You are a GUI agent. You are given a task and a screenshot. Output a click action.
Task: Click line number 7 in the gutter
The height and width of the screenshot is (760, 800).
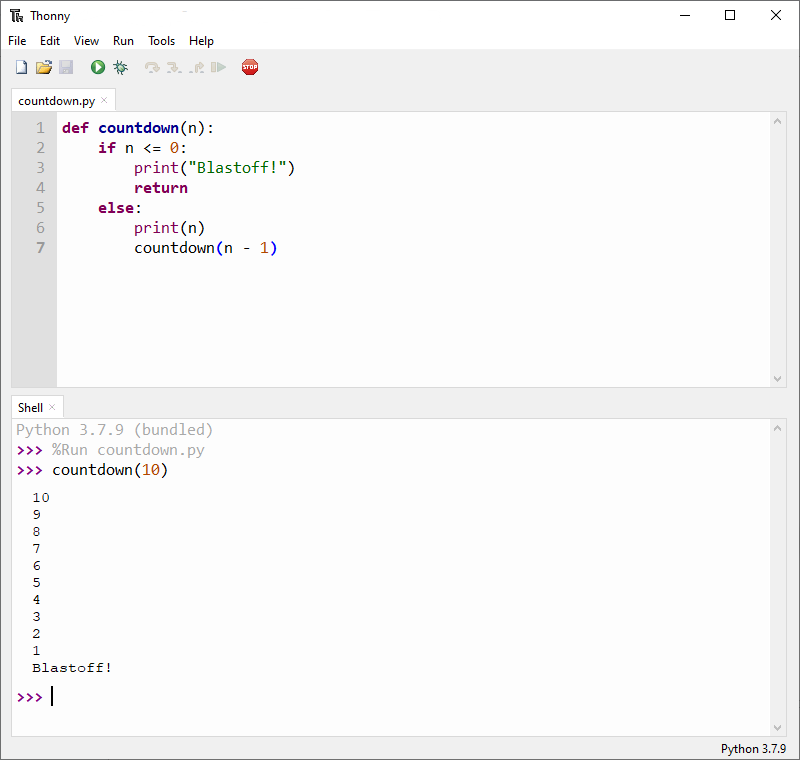coord(40,248)
